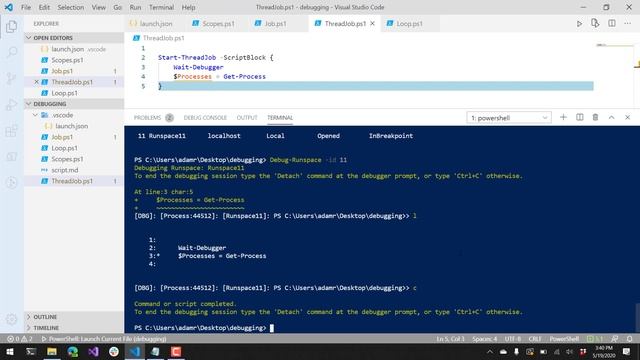Open the File menu

[26, 7]
